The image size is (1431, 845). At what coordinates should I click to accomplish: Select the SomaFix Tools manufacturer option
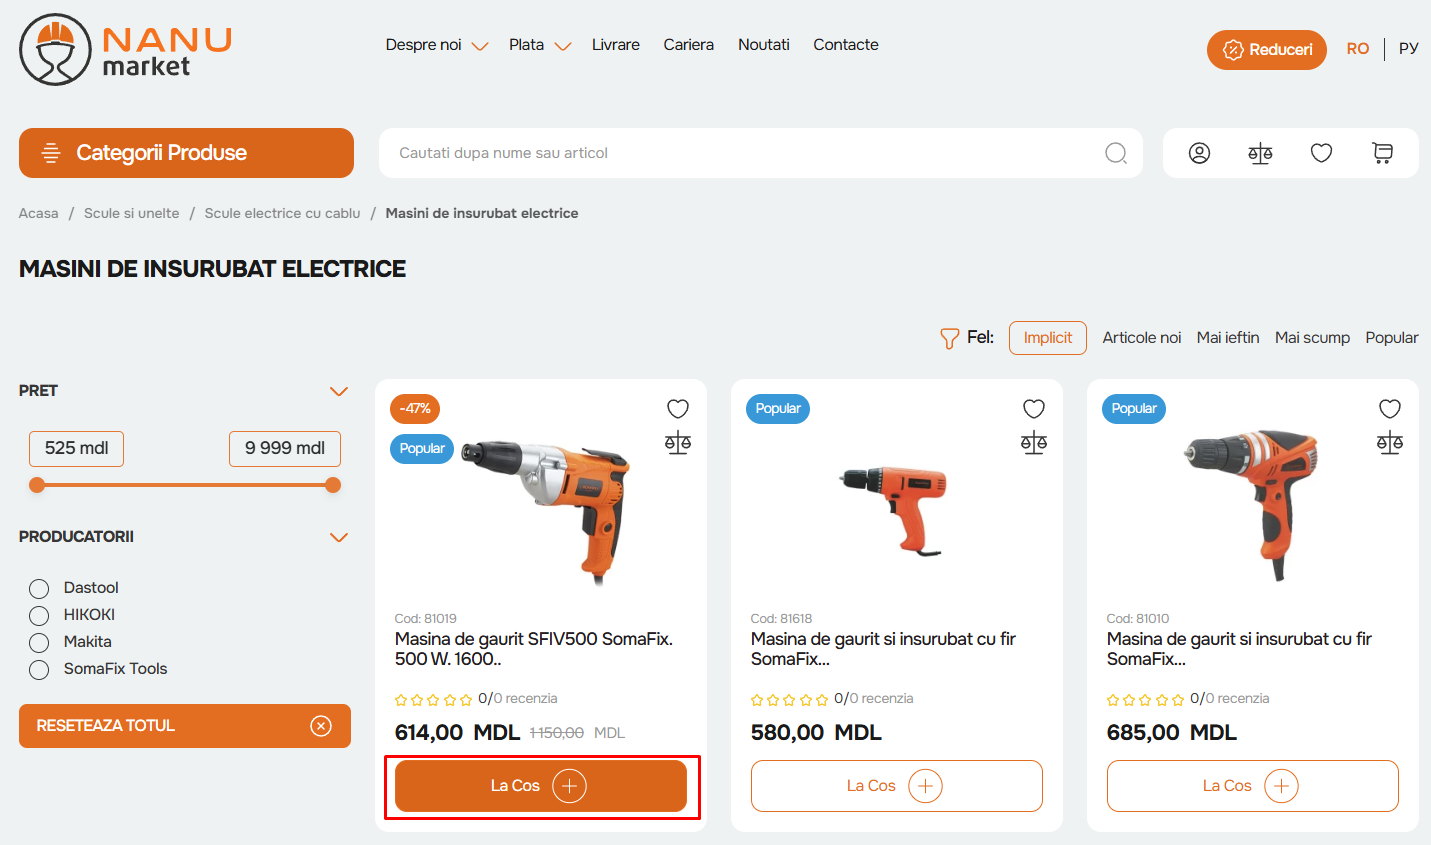point(39,669)
